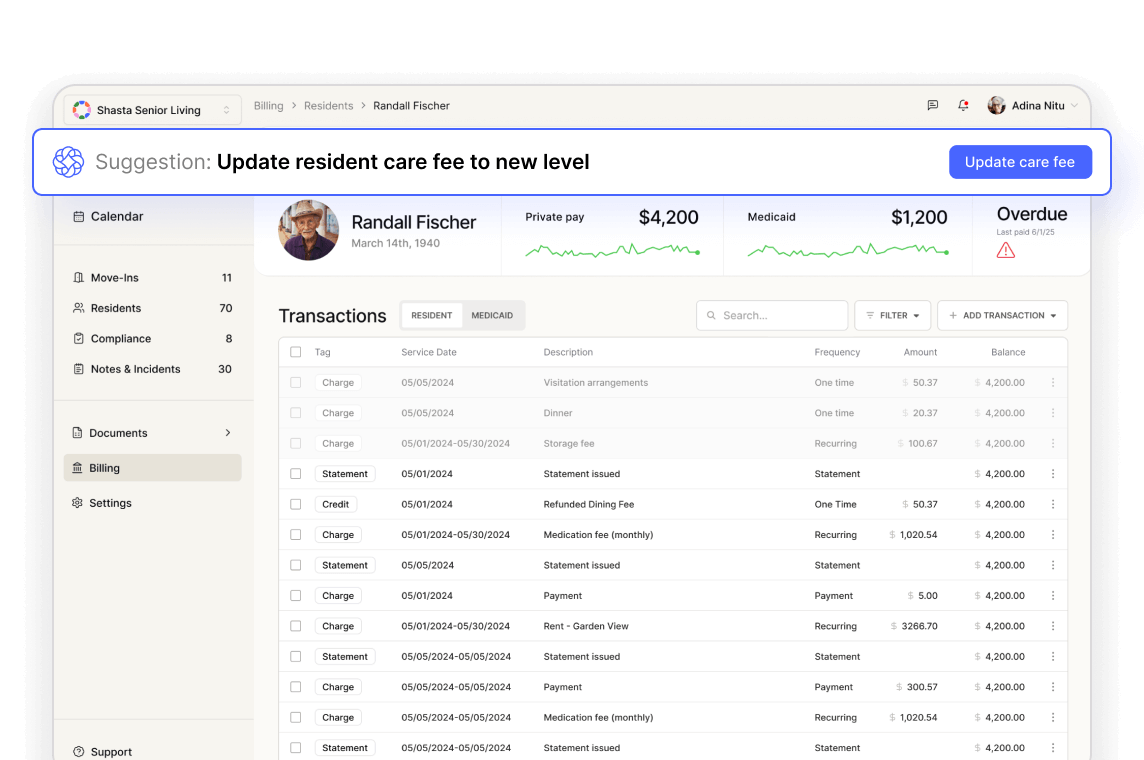The width and height of the screenshot is (1144, 760).
Task: Open Support at the sidebar bottom
Action: point(103,752)
